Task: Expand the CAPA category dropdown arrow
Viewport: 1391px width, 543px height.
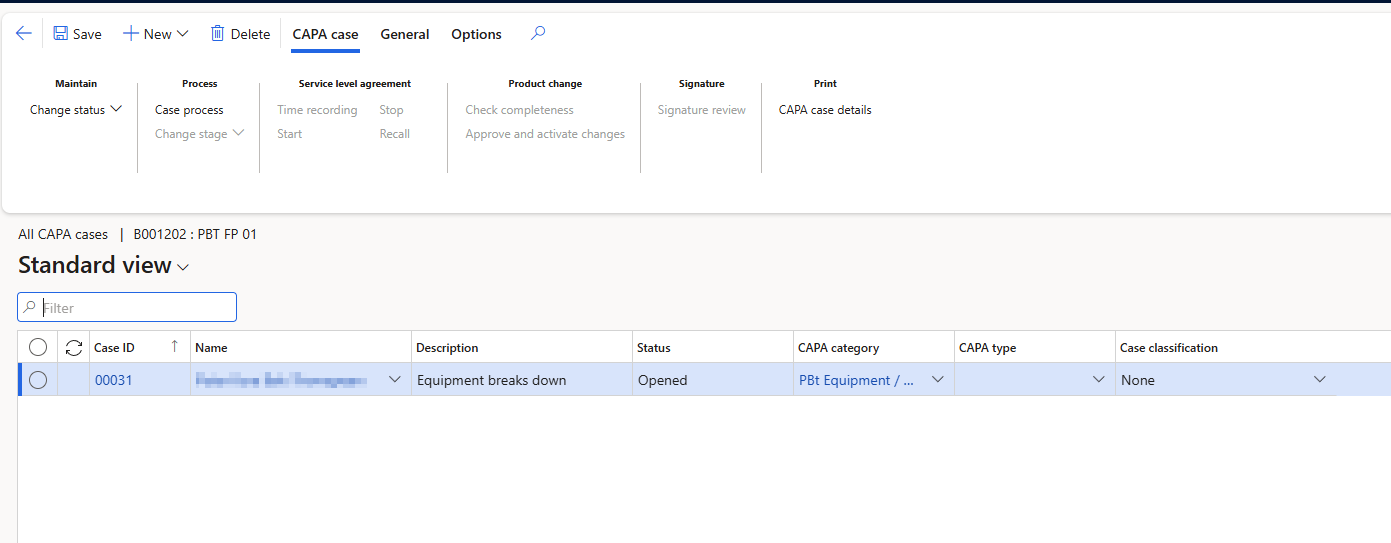Action: point(938,380)
